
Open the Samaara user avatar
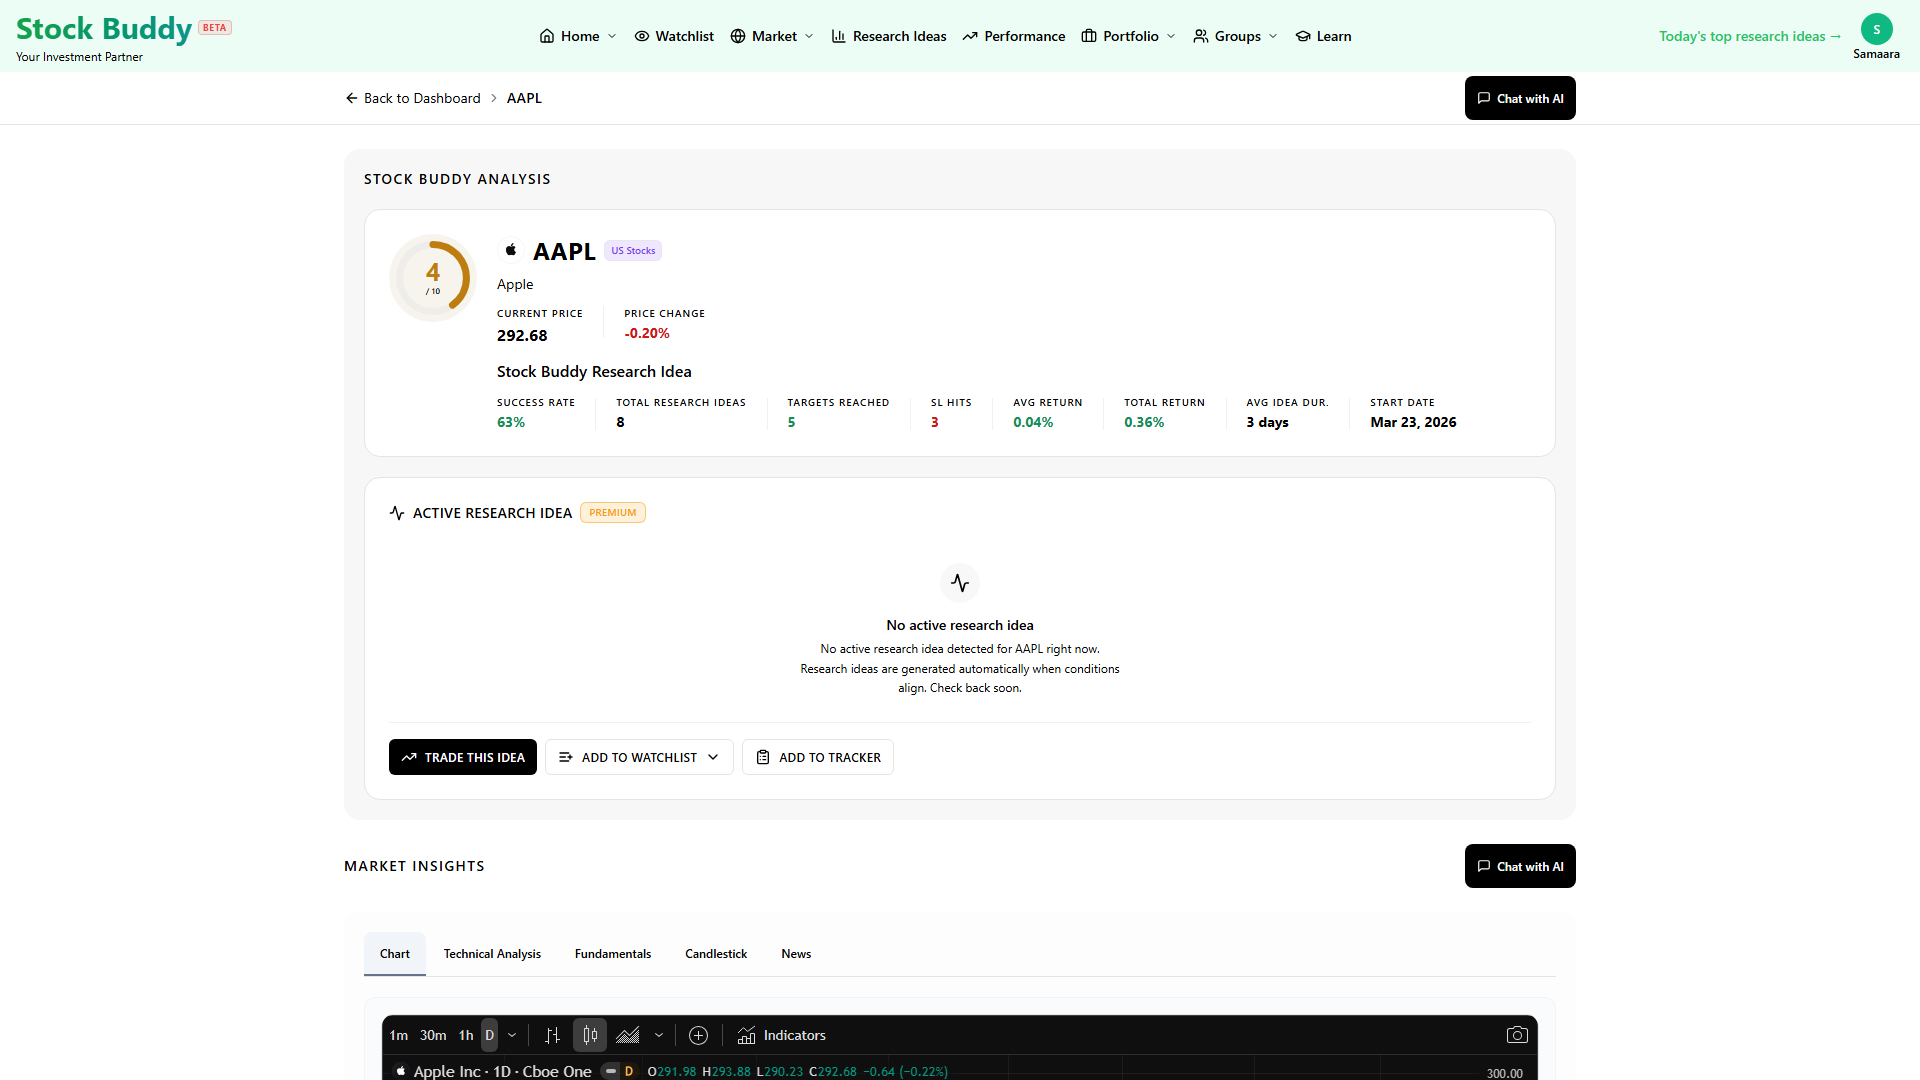coord(1876,29)
